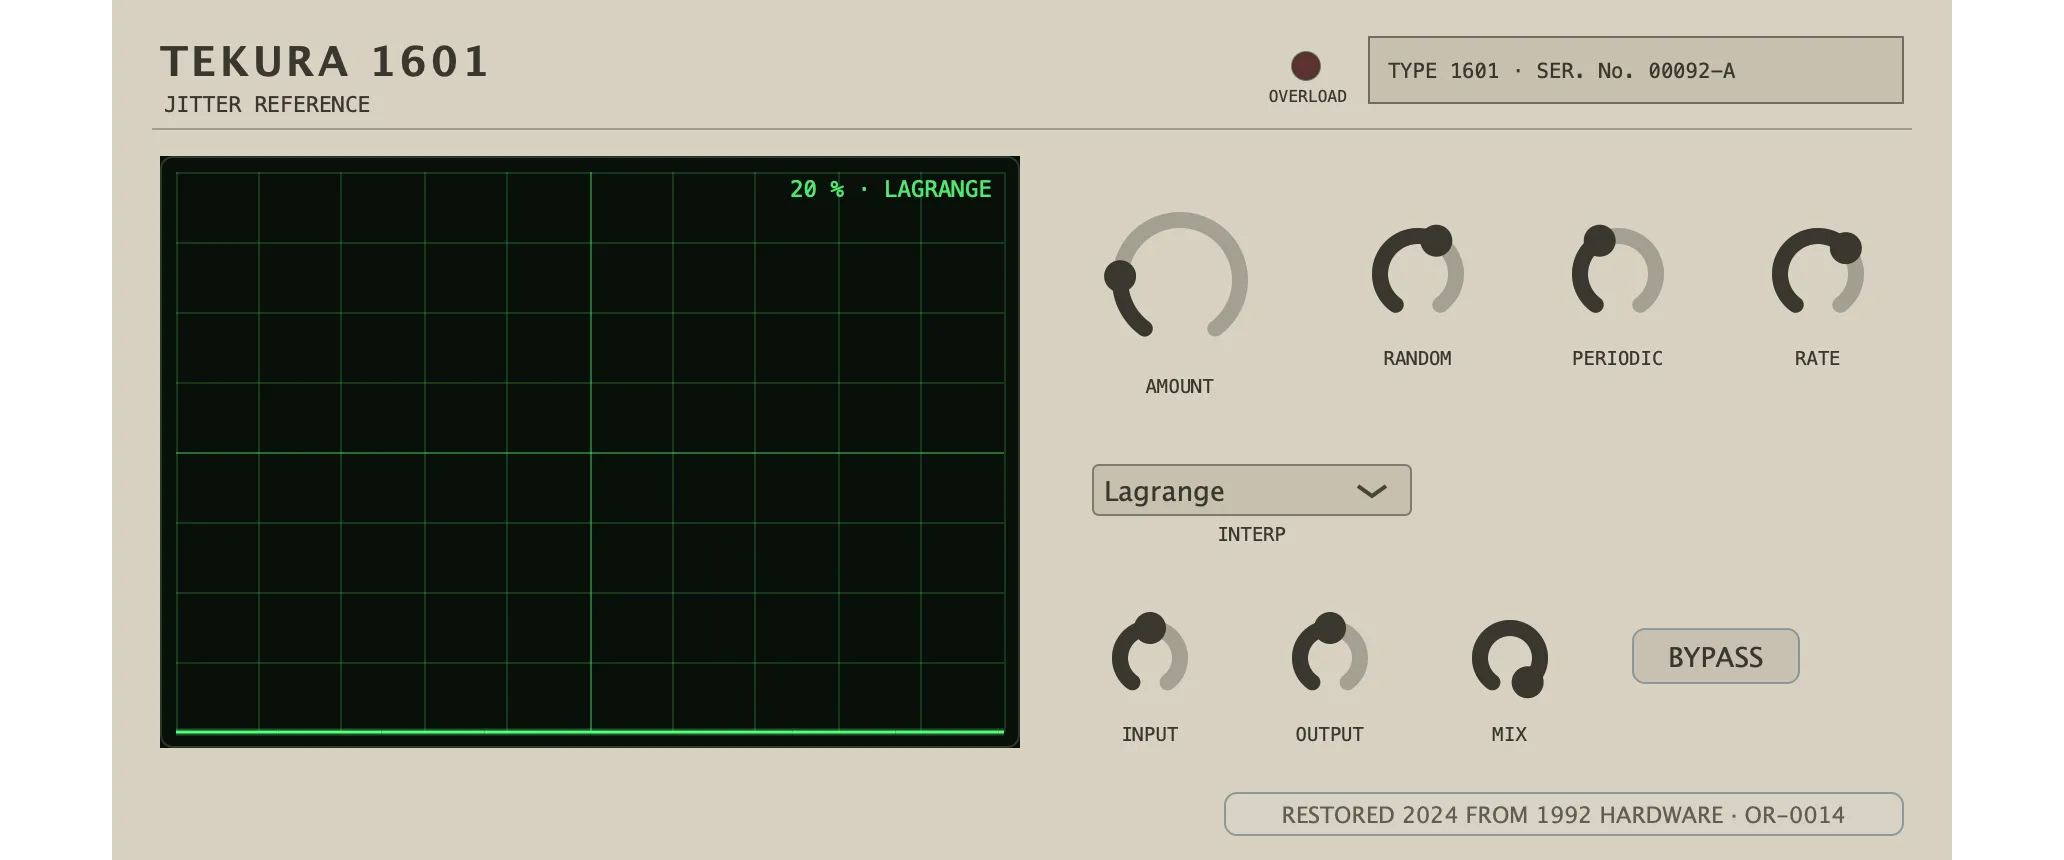The image size is (2064, 860).
Task: Click the OVERLOAD indicator lamp
Action: click(x=1306, y=66)
